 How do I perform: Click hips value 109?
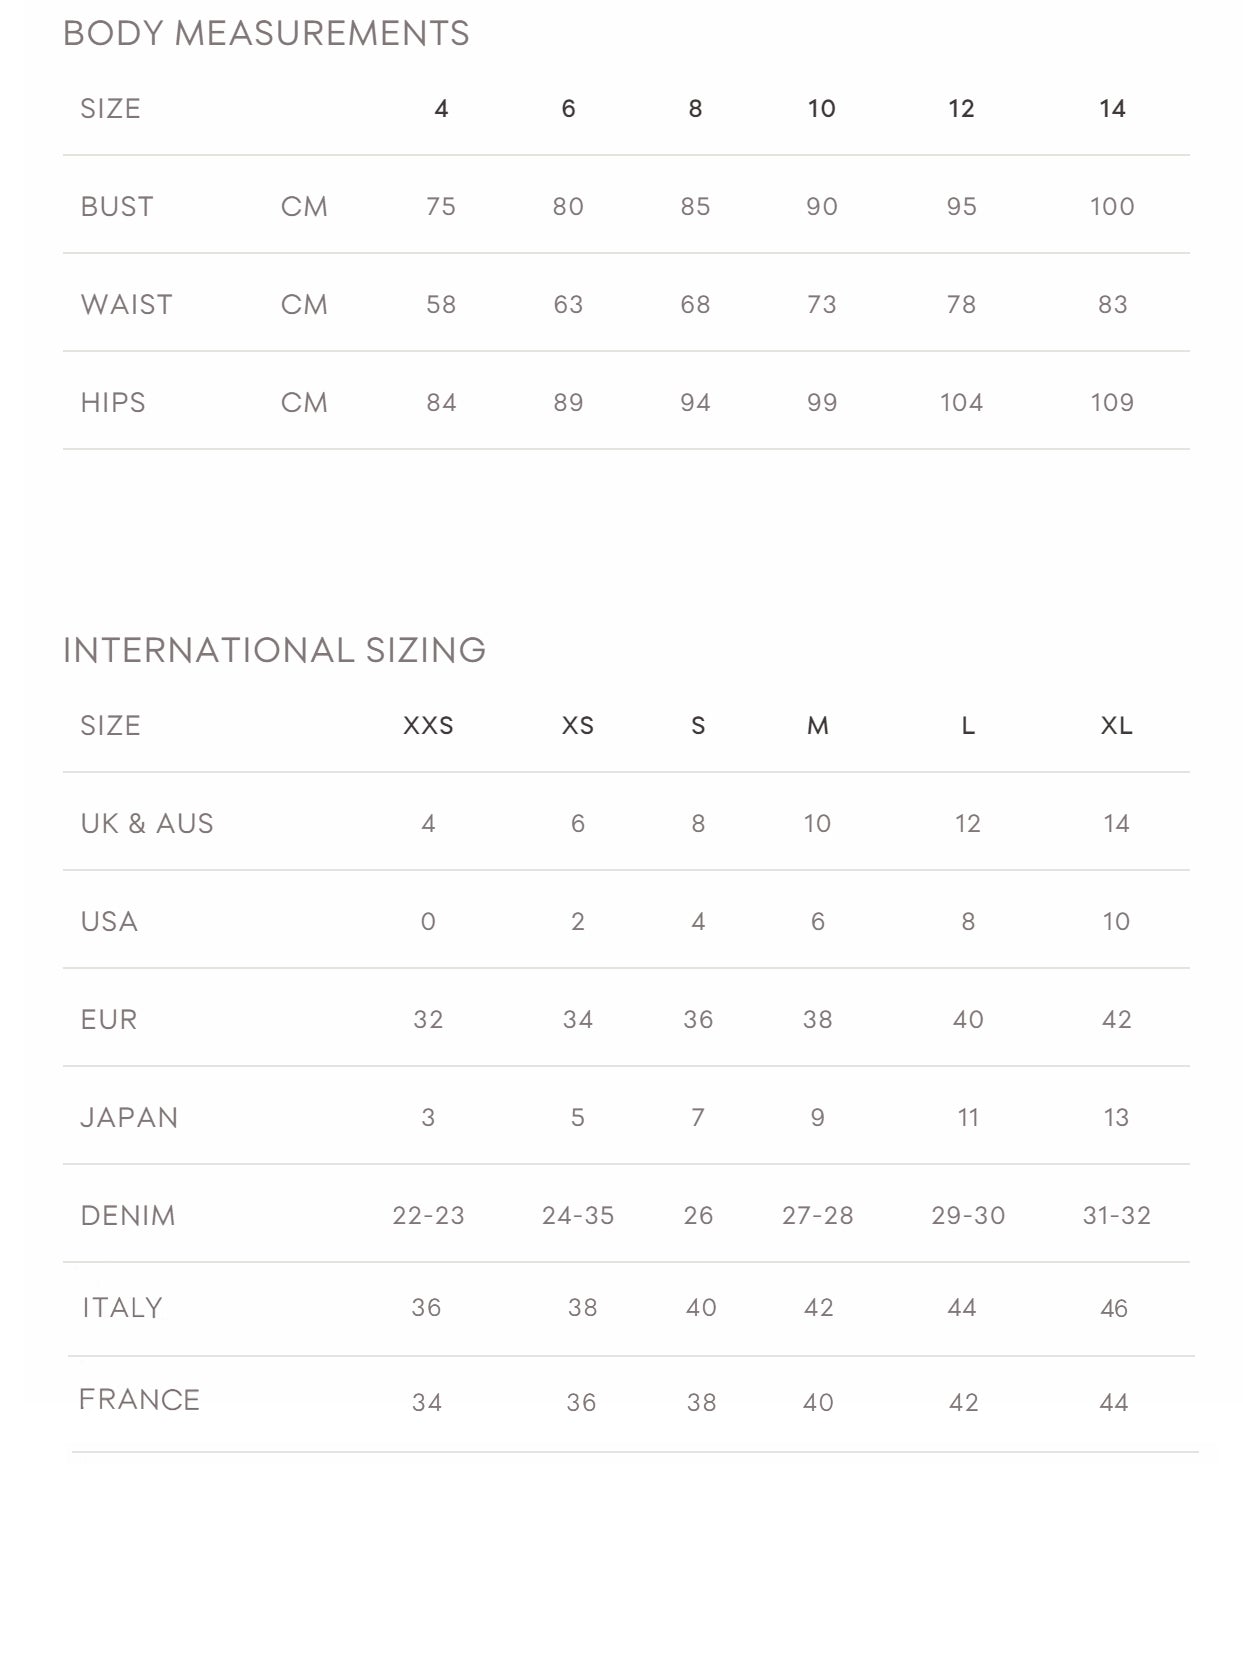tap(1112, 402)
